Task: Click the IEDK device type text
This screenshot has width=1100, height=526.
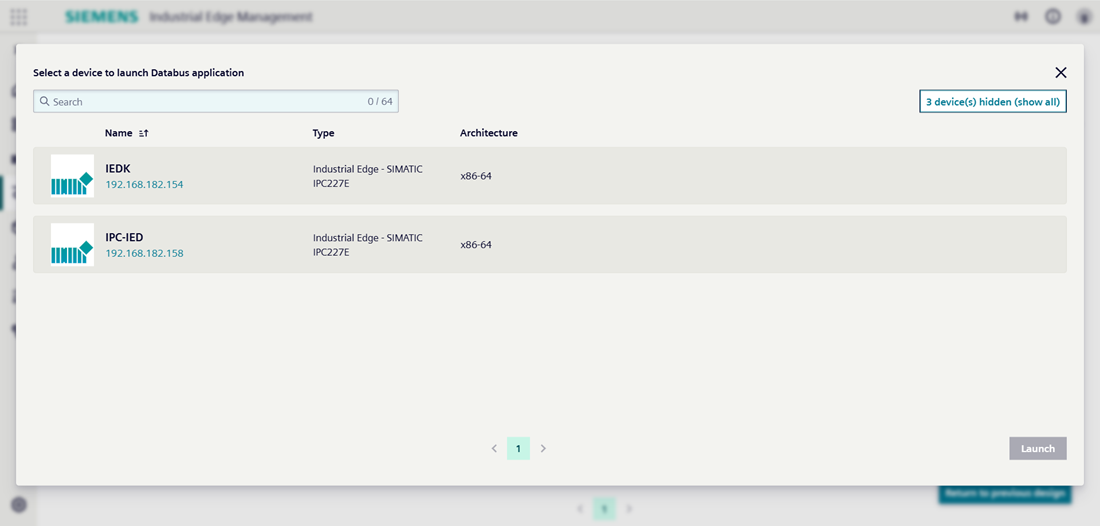Action: pos(368,176)
